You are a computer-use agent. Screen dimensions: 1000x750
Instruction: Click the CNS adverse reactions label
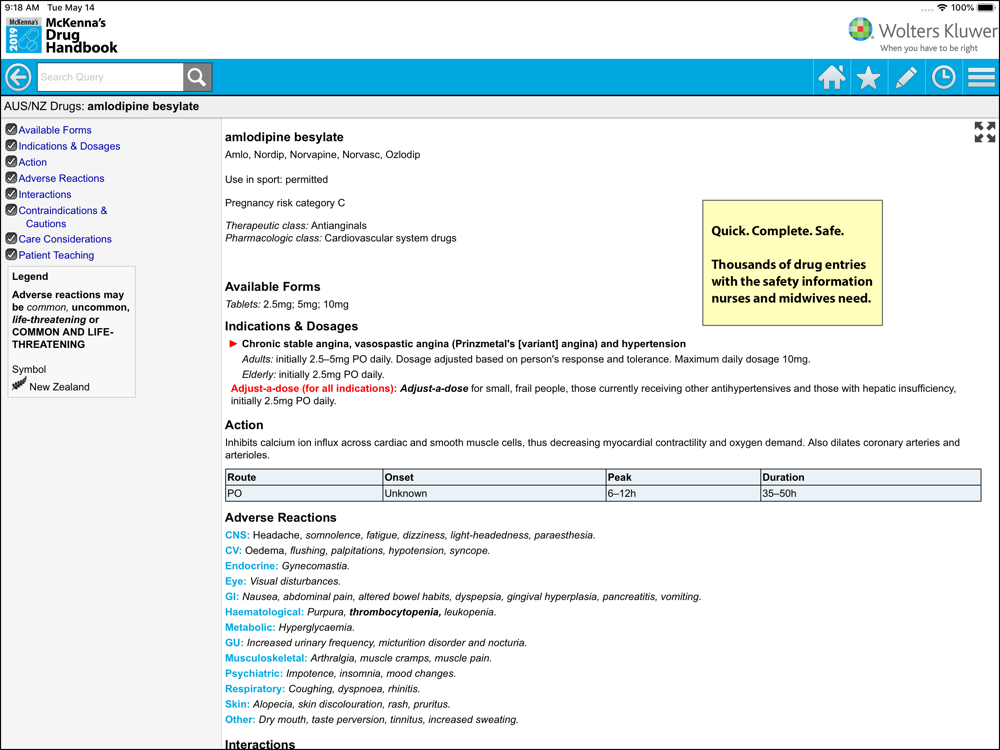[237, 535]
